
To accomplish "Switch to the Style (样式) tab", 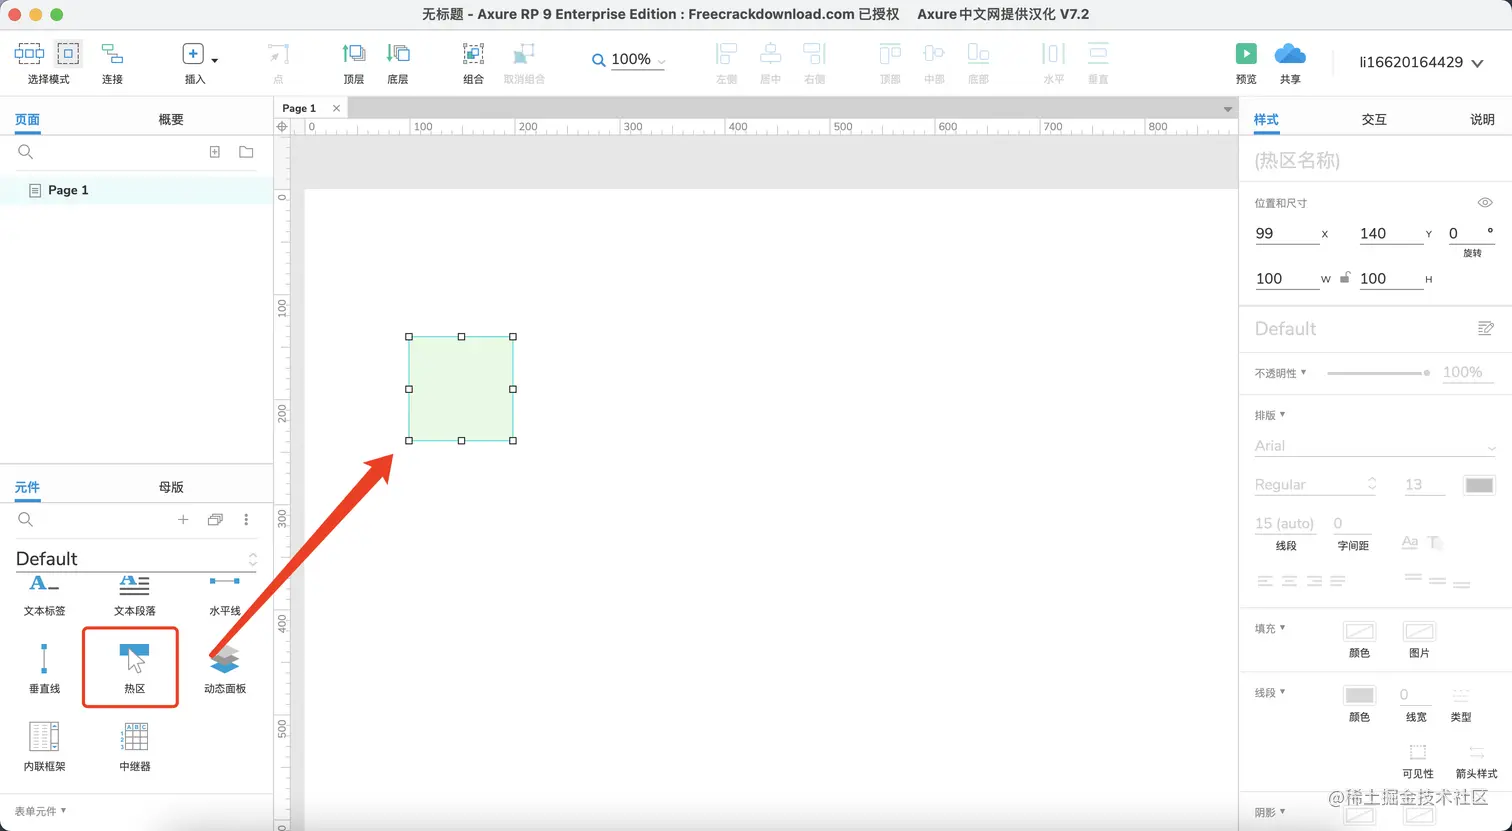I will 1266,119.
